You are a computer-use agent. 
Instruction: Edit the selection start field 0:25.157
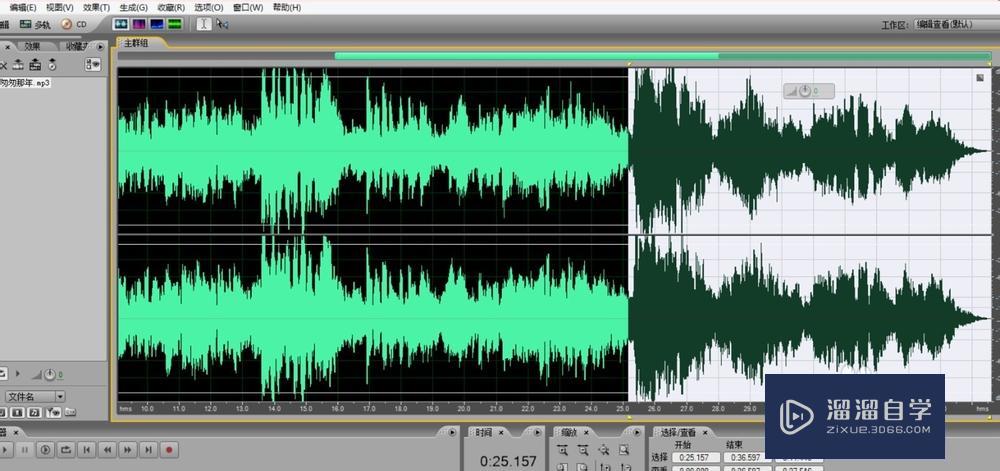[696, 457]
